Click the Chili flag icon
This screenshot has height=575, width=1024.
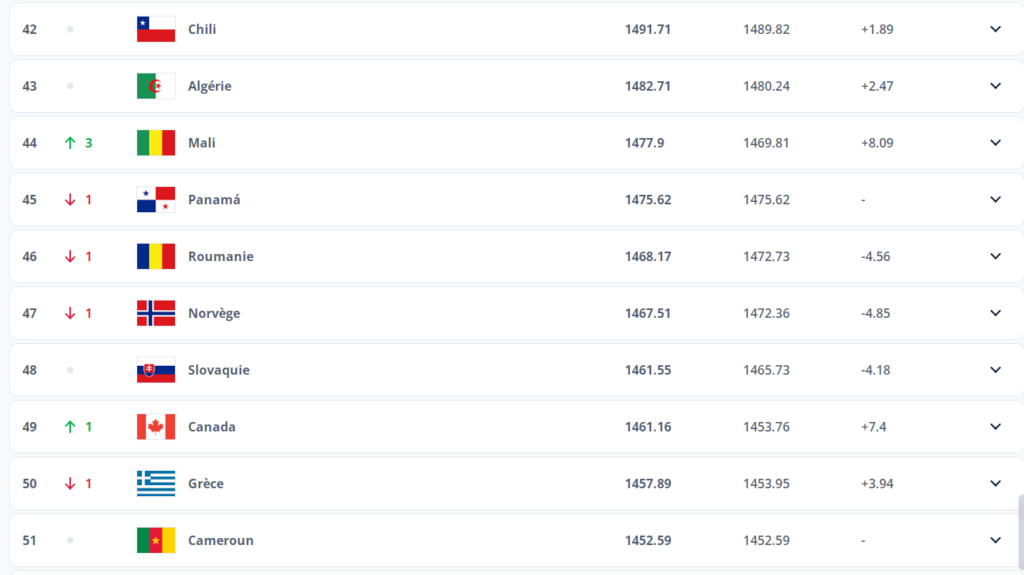click(156, 29)
